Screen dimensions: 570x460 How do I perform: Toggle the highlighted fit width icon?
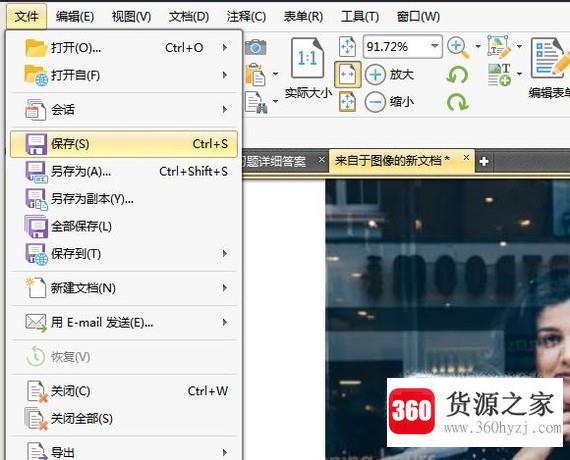(348, 75)
